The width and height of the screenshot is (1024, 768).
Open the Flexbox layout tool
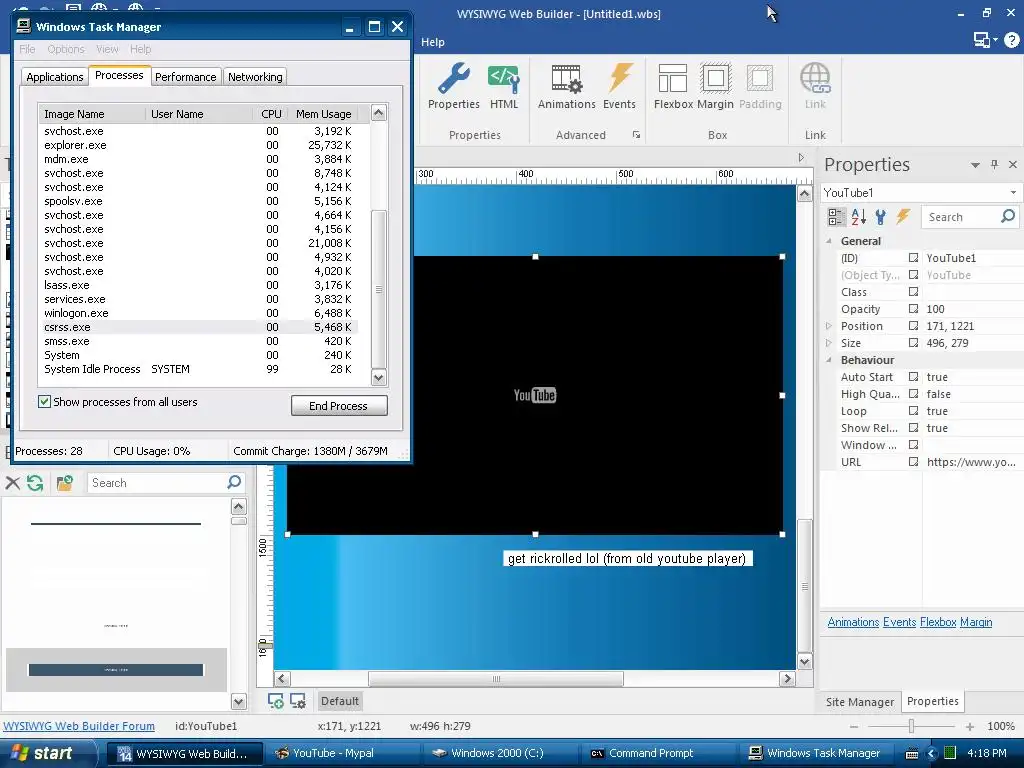pos(673,86)
